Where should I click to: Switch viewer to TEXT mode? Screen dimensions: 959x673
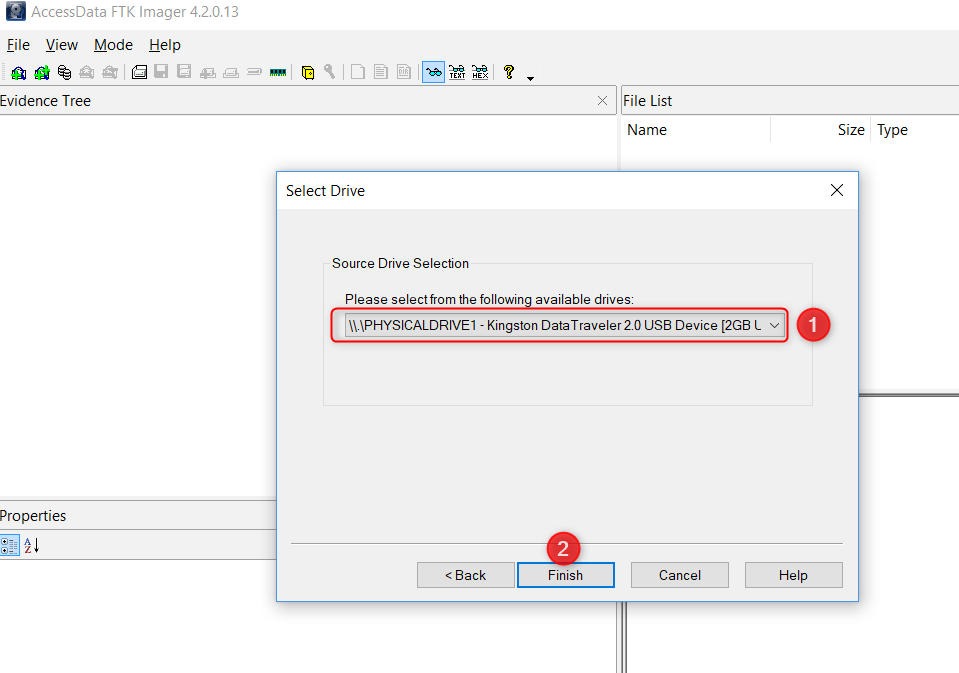click(457, 72)
